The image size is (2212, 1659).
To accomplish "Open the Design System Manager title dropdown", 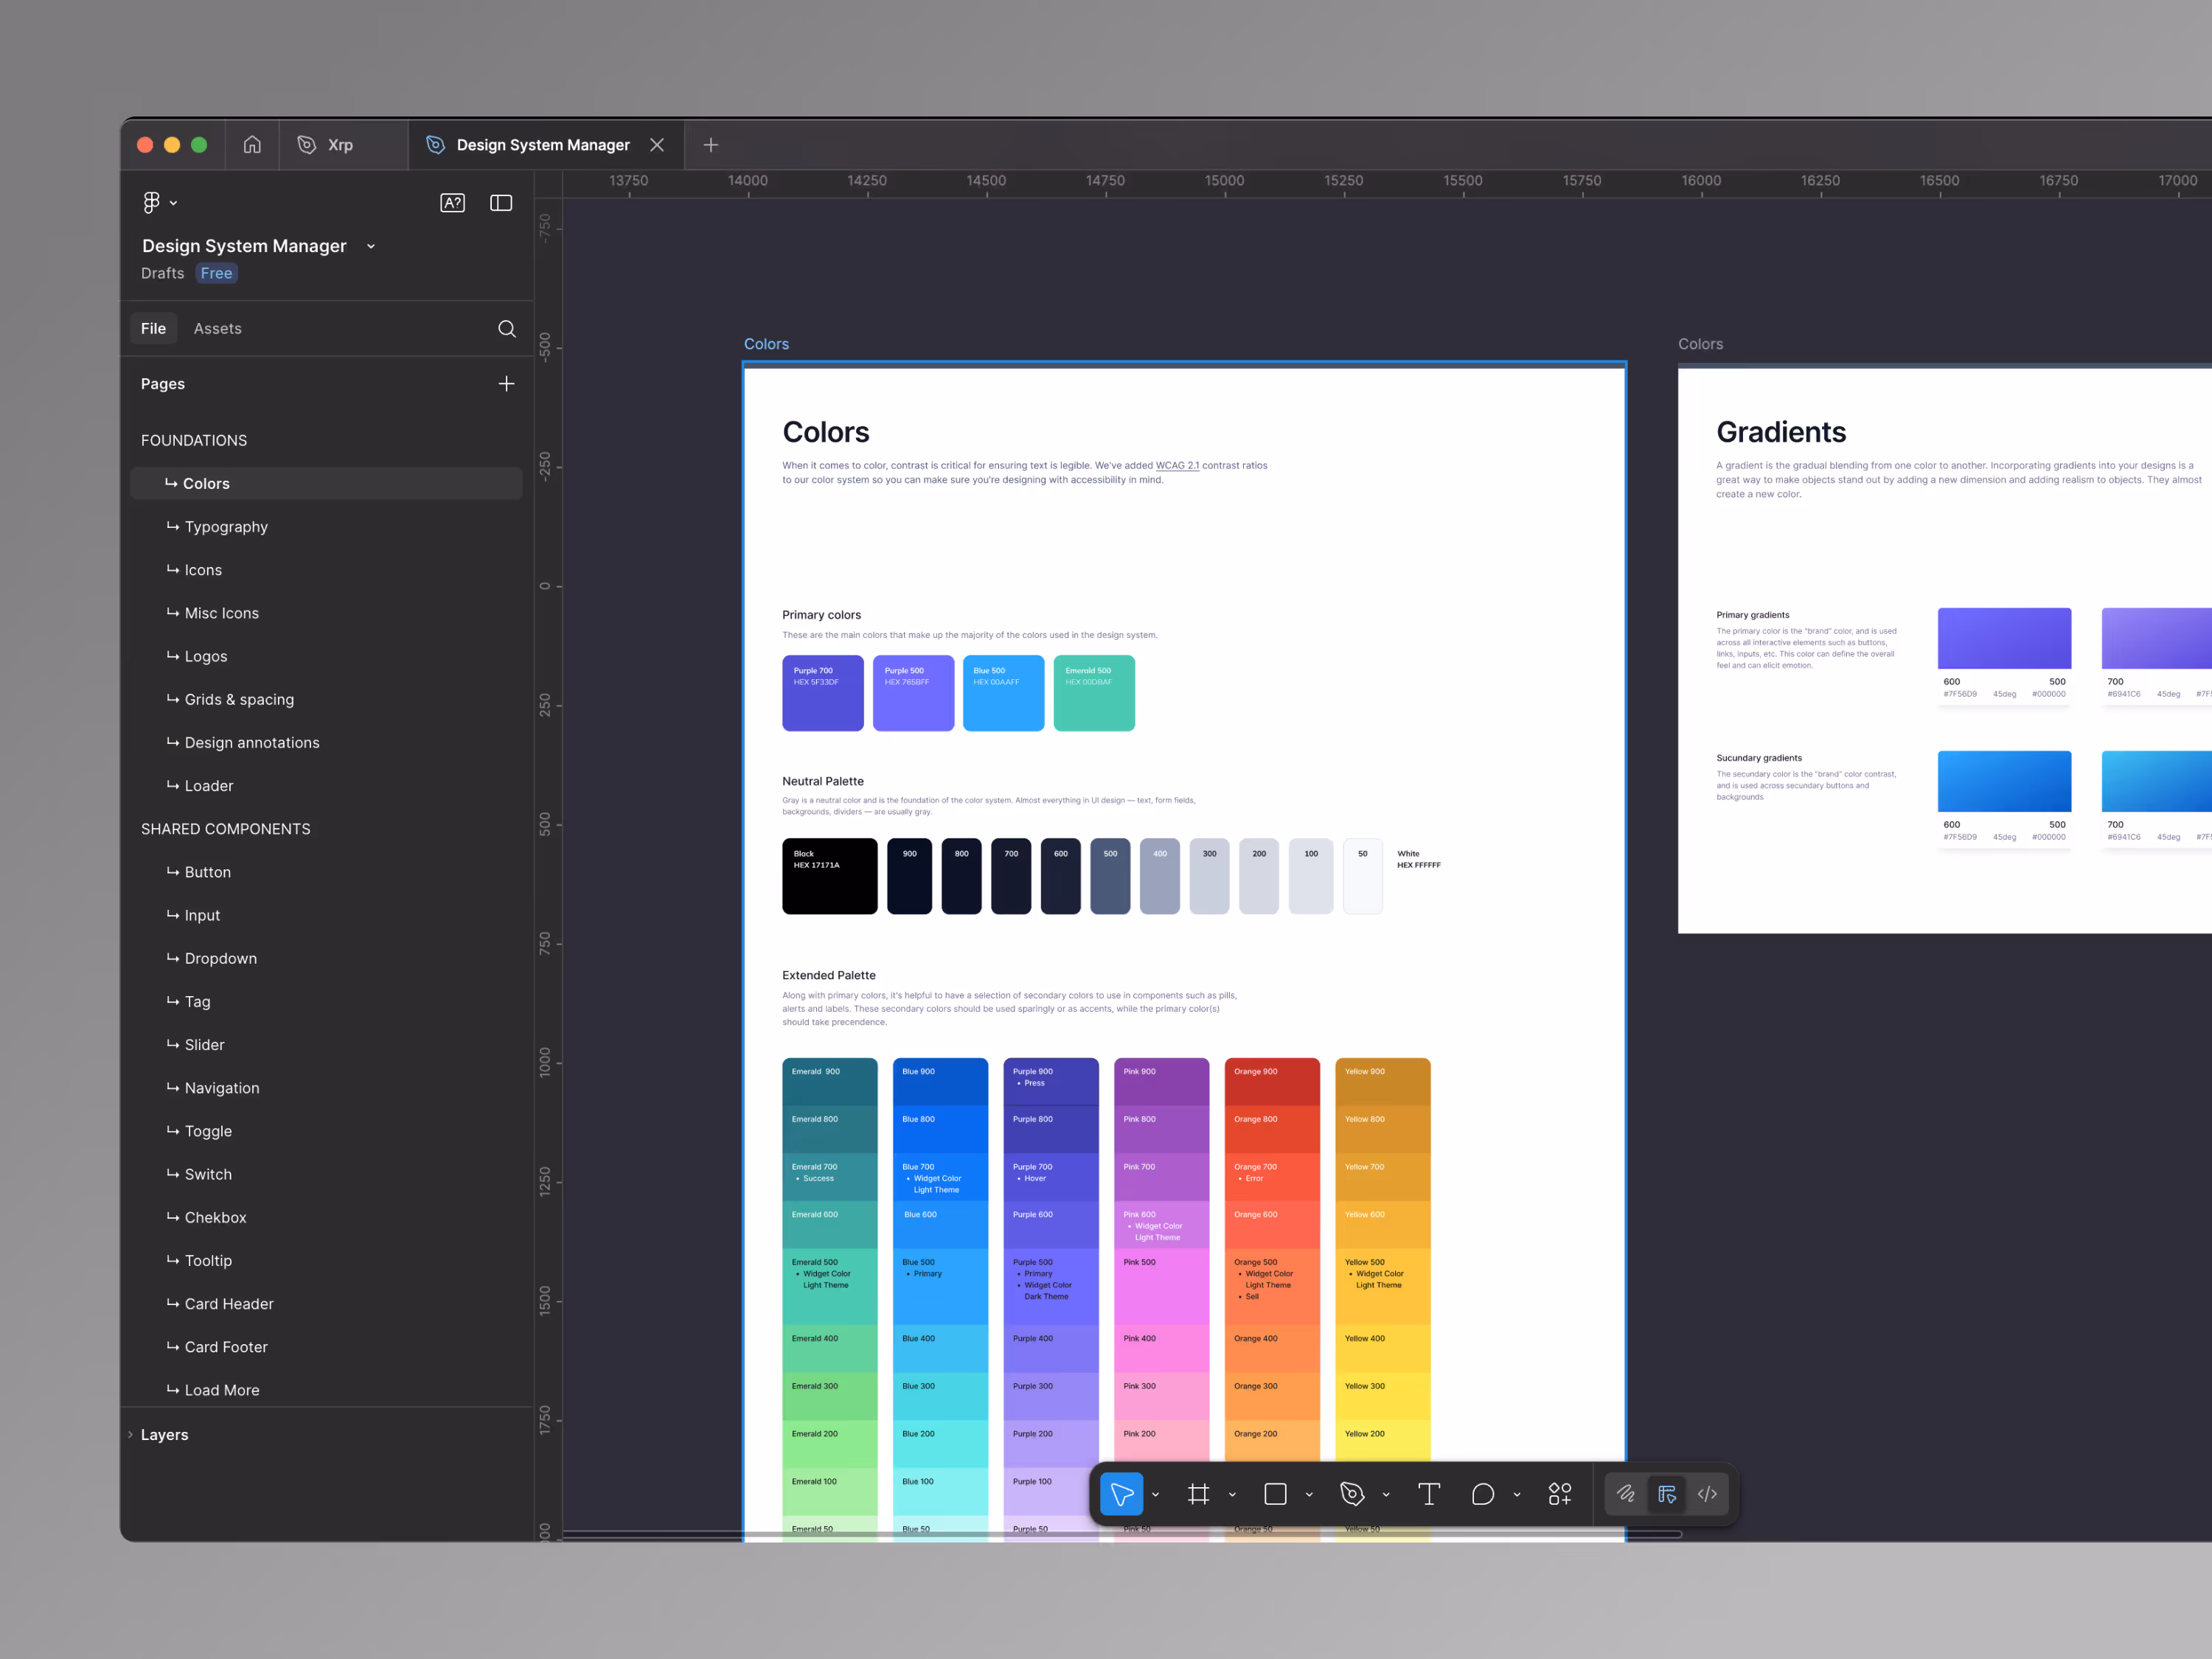I will tap(370, 246).
